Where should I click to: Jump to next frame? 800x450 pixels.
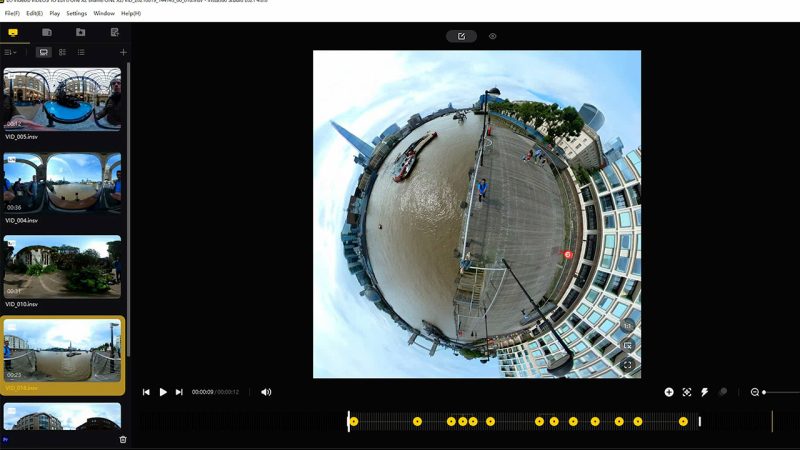(179, 392)
